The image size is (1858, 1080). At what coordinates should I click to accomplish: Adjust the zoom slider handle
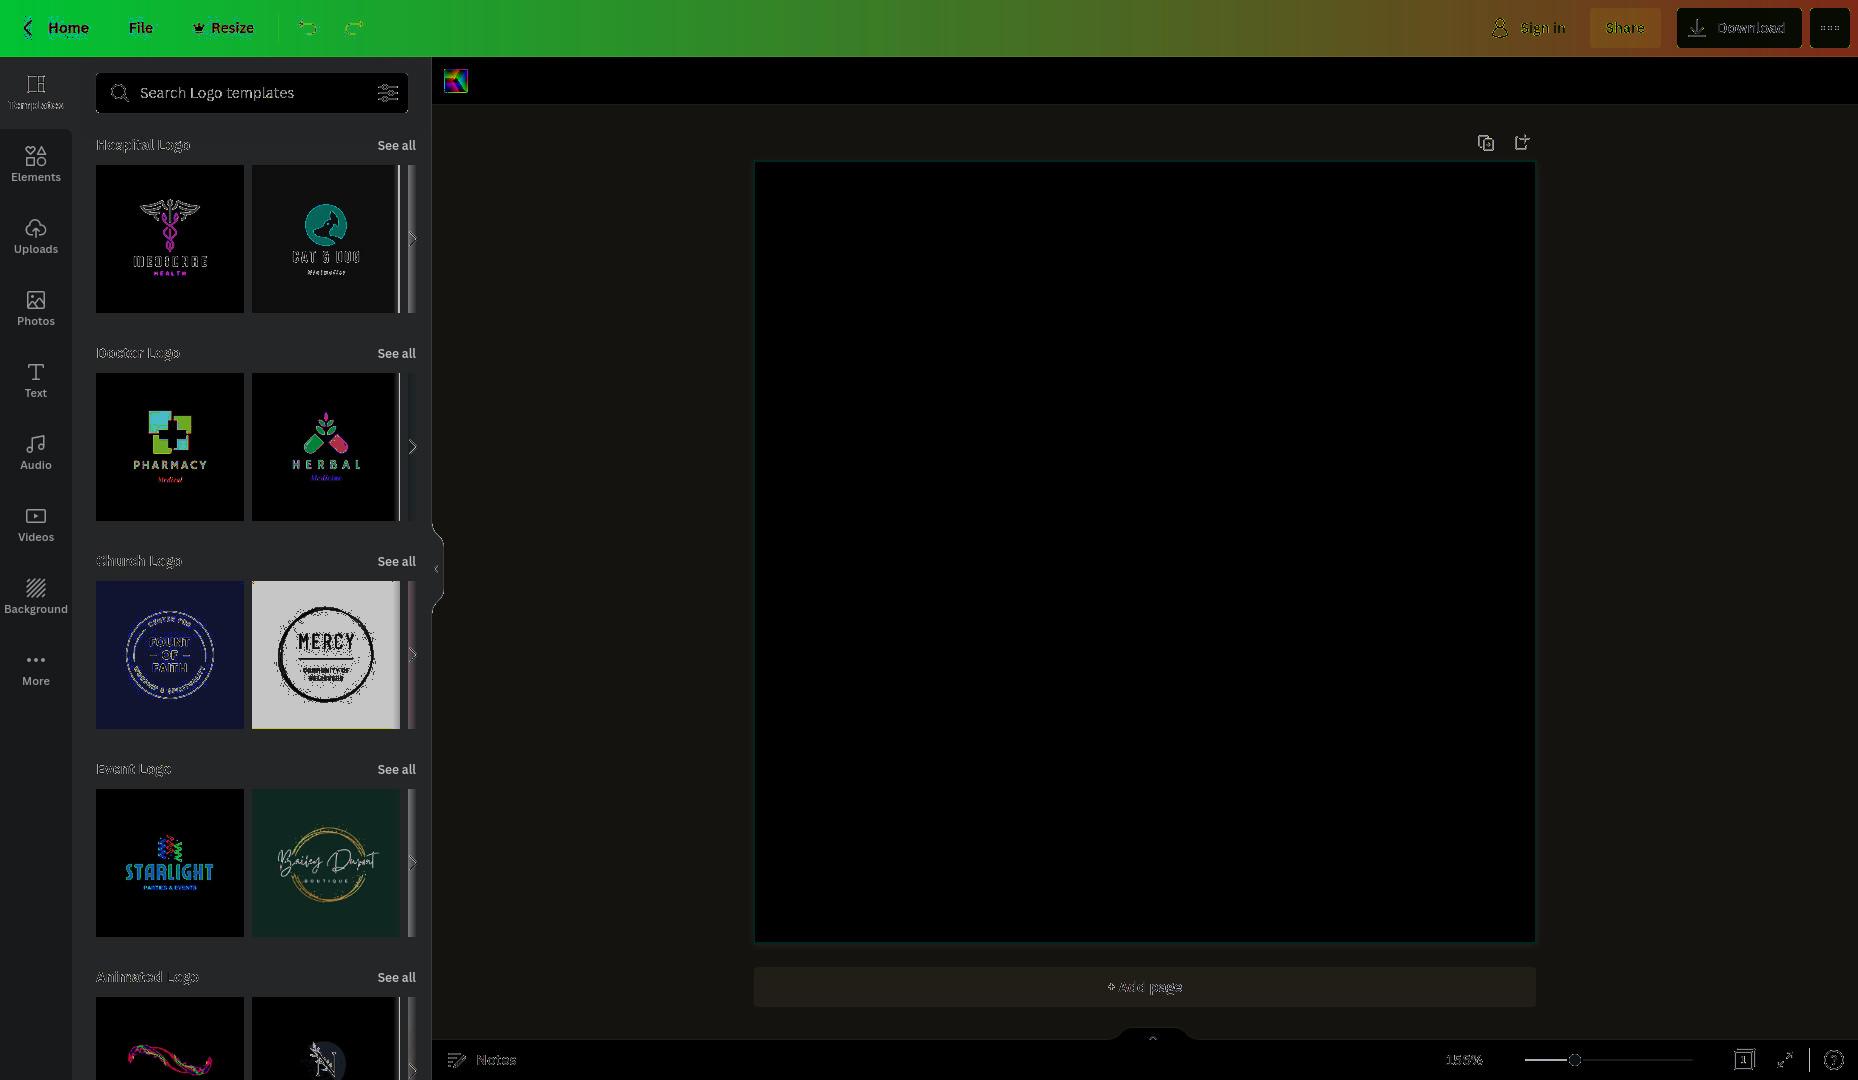(x=1575, y=1060)
